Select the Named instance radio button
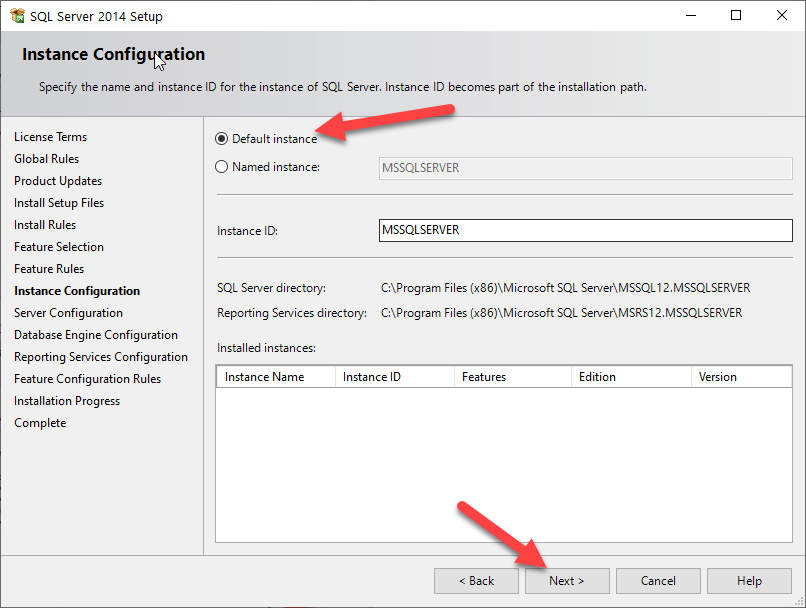Screen dimensions: 806x608 pyautogui.click(x=222, y=167)
